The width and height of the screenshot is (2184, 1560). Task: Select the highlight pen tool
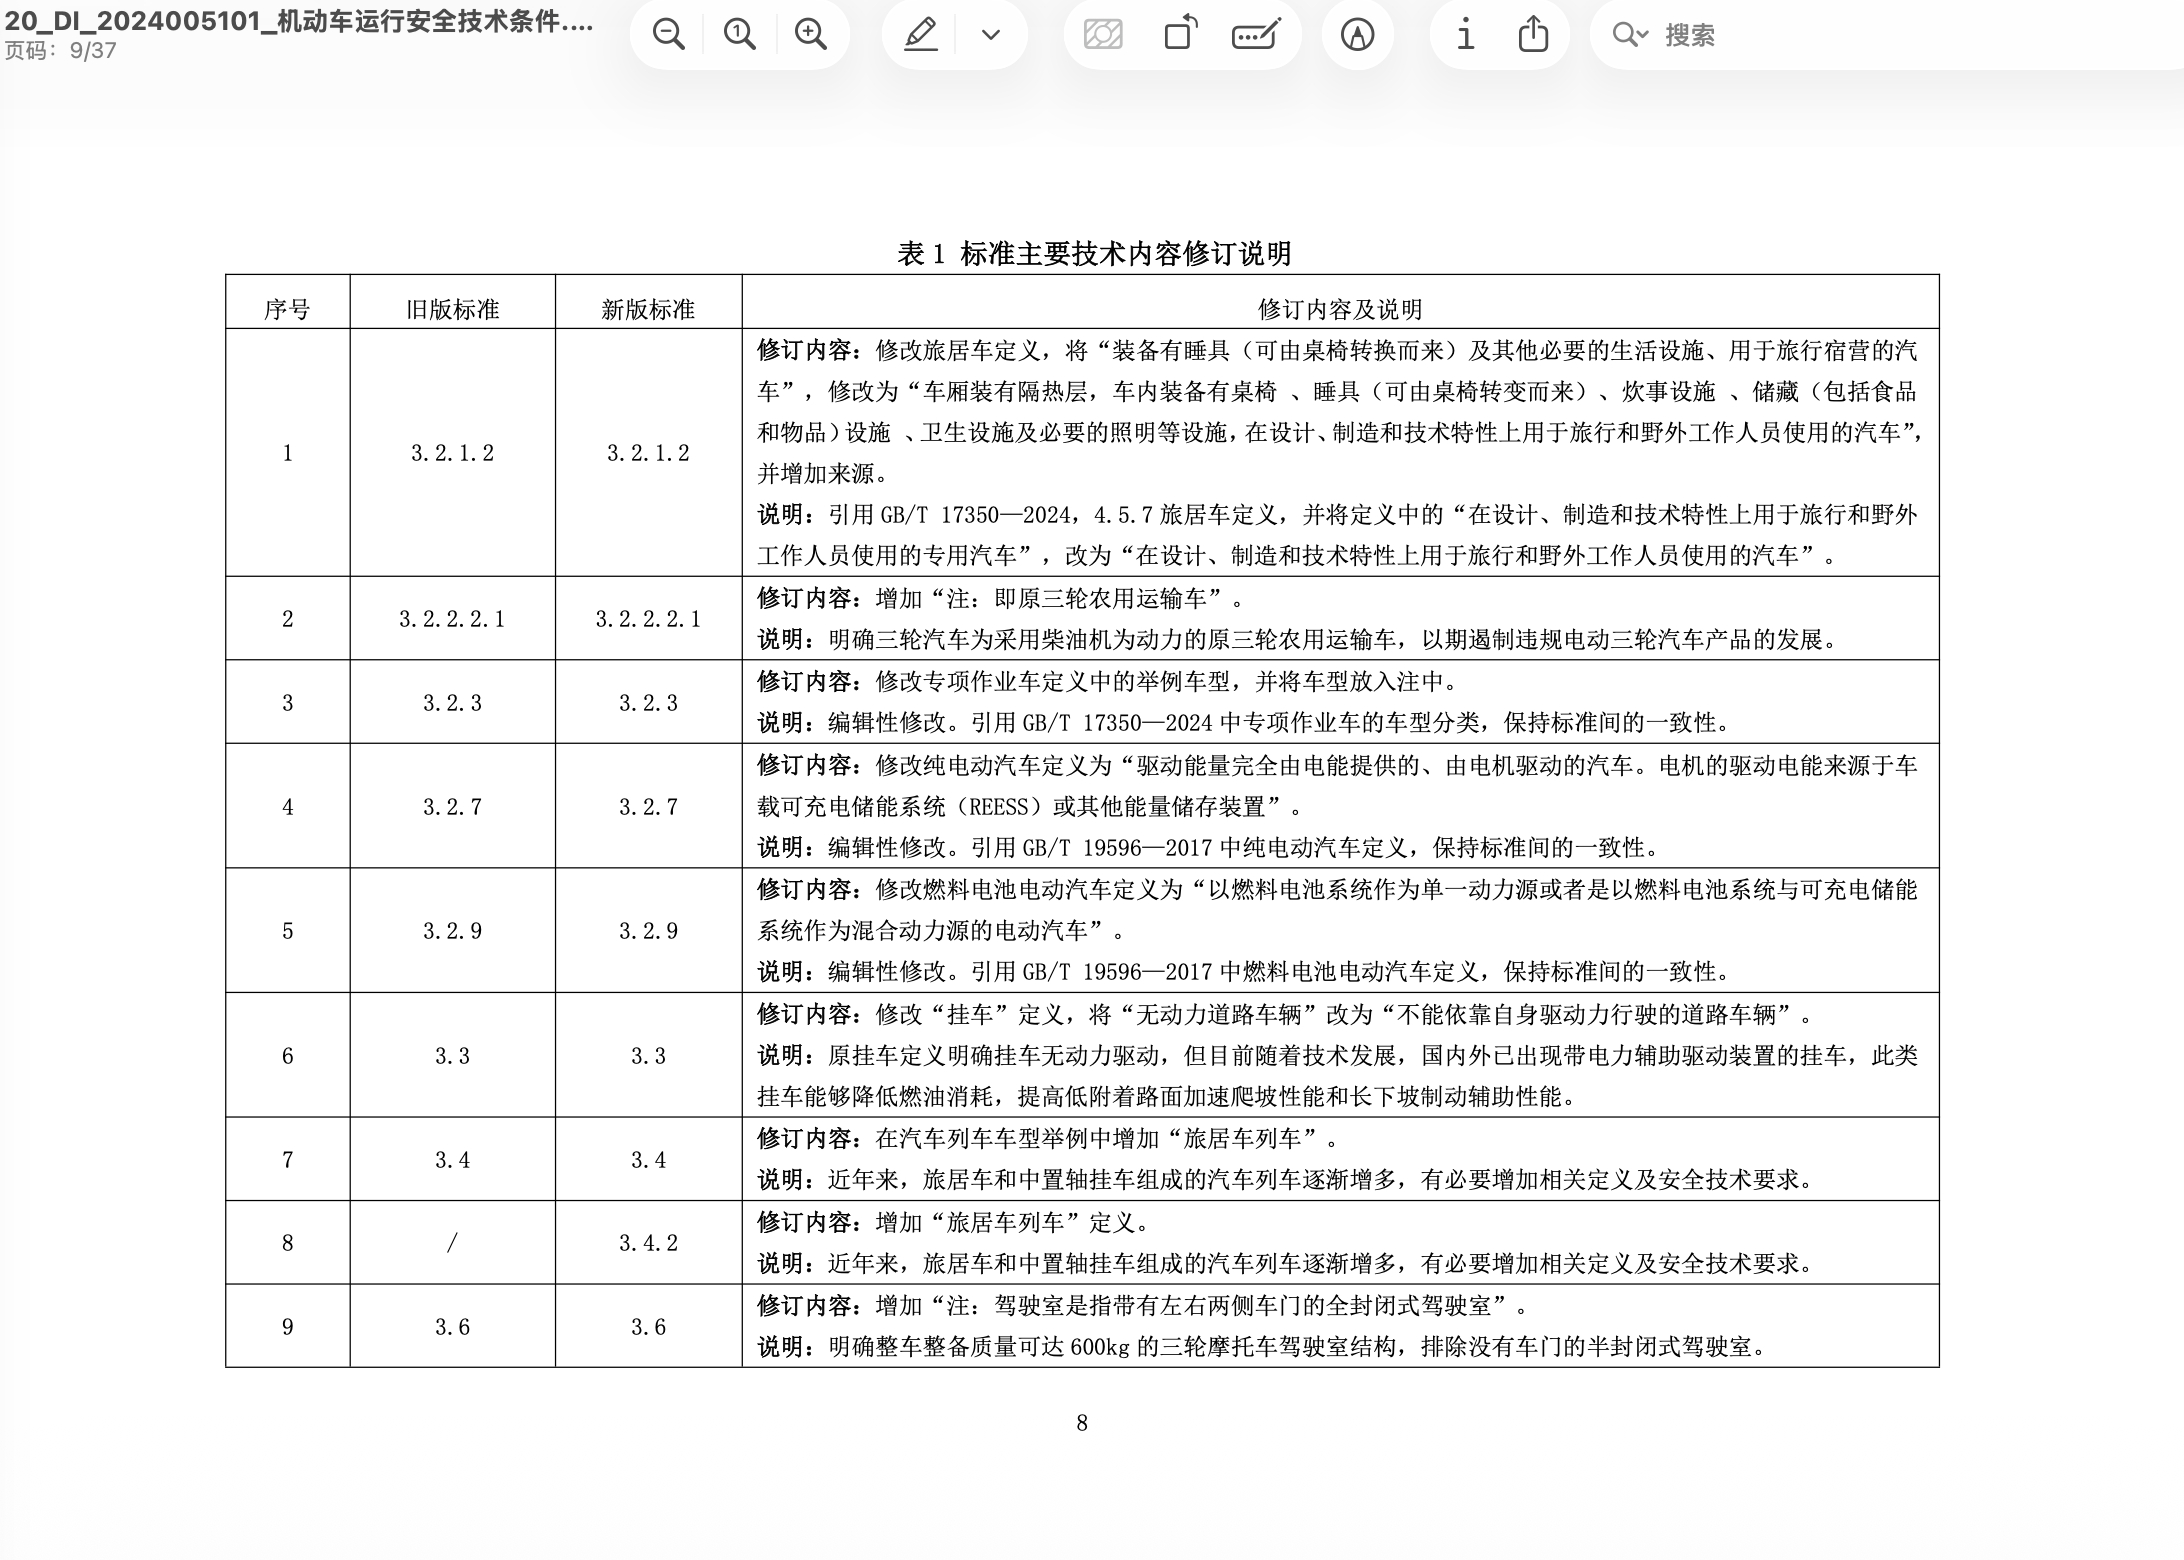pos(920,35)
